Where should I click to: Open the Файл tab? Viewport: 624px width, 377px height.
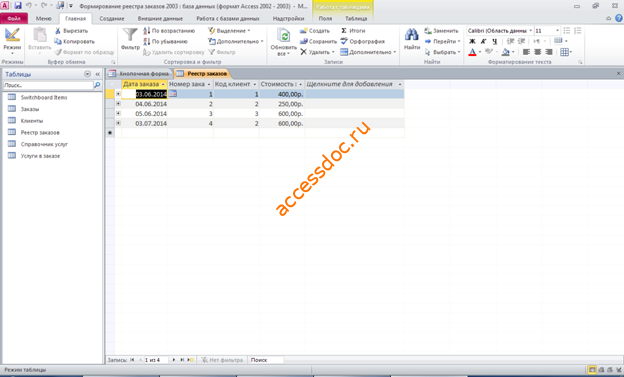[x=14, y=18]
